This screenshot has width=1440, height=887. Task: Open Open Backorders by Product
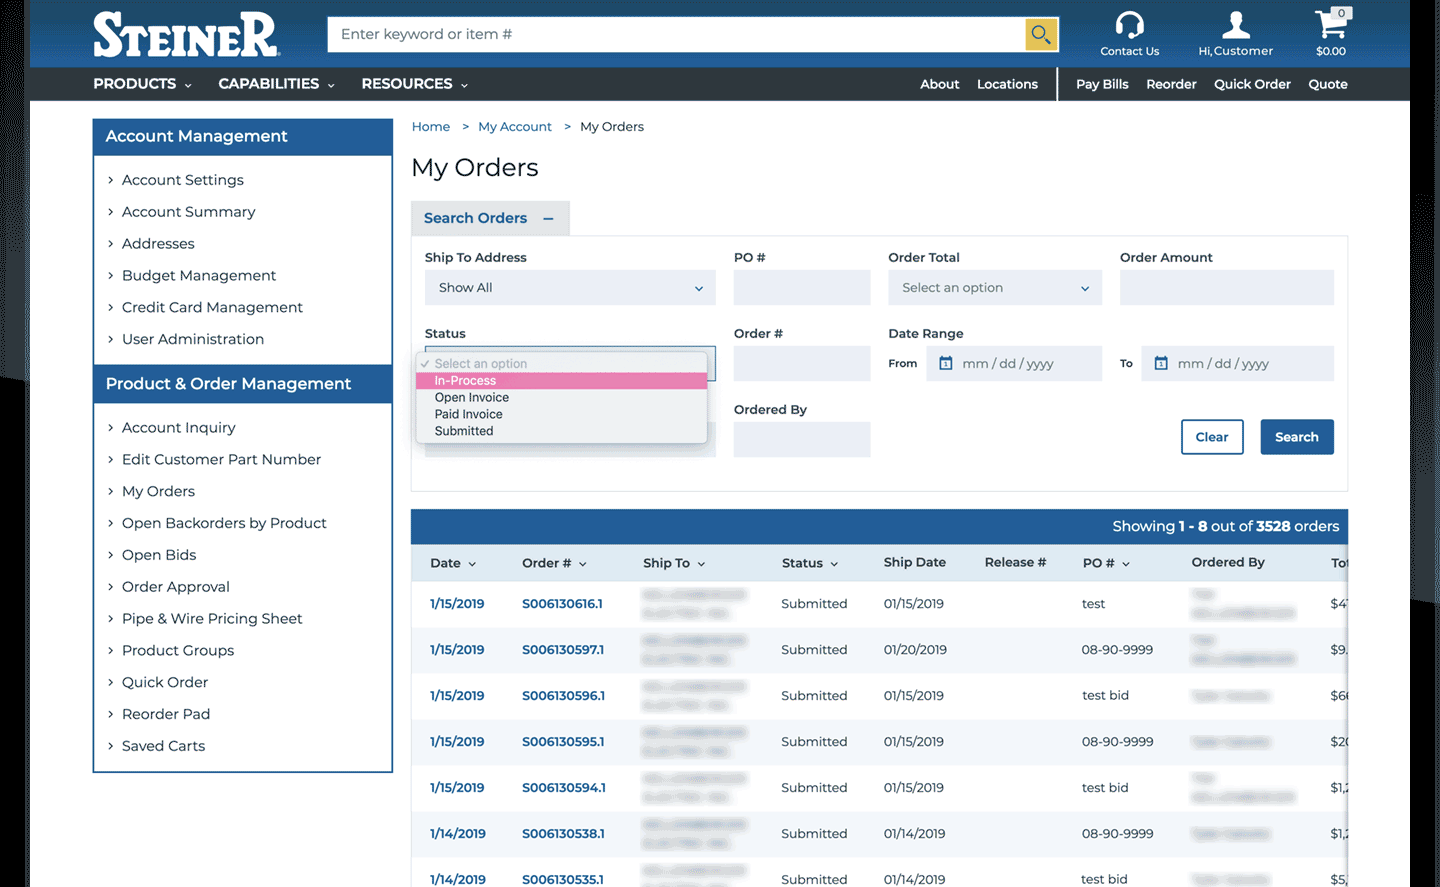tap(224, 524)
